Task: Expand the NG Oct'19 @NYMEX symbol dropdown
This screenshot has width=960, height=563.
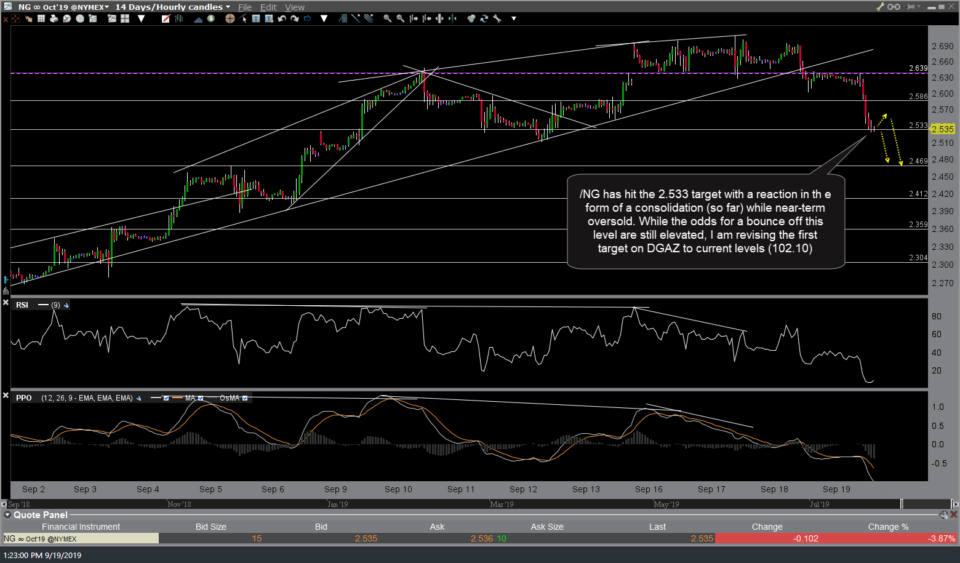Action: point(107,7)
